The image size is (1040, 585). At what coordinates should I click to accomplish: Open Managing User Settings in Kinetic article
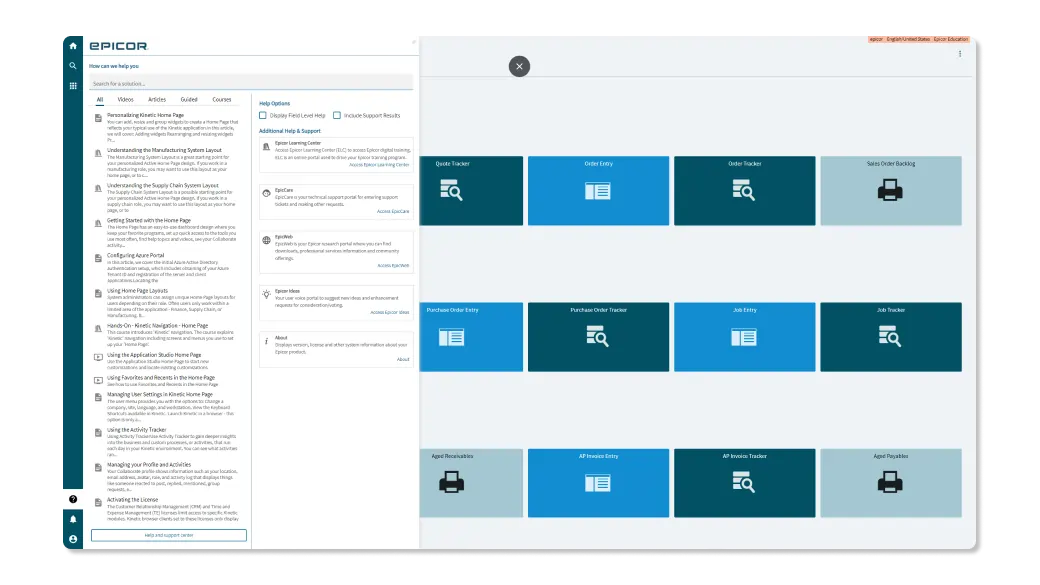pos(160,394)
